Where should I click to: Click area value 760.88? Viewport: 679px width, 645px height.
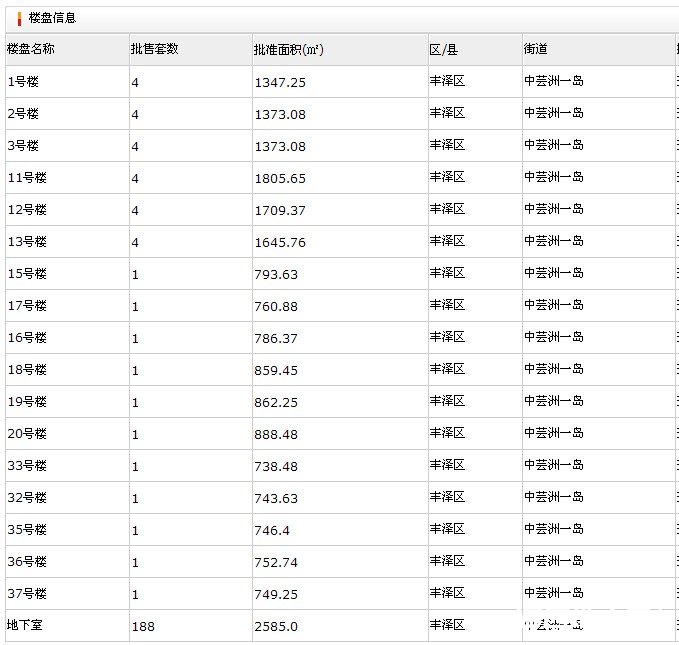pos(276,307)
